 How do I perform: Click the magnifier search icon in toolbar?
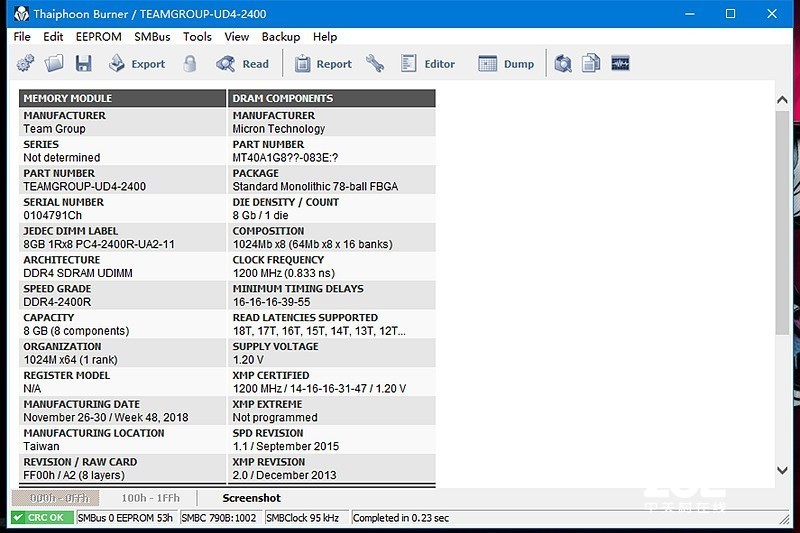click(x=563, y=64)
